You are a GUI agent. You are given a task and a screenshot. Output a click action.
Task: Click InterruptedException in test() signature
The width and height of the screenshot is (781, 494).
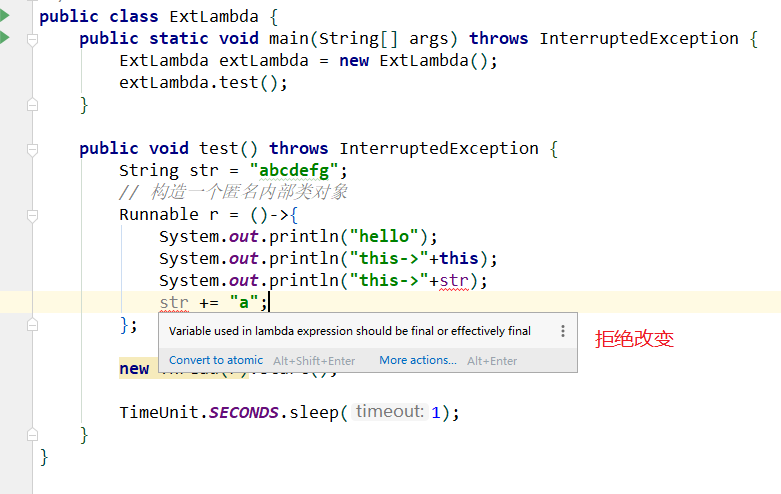439,148
